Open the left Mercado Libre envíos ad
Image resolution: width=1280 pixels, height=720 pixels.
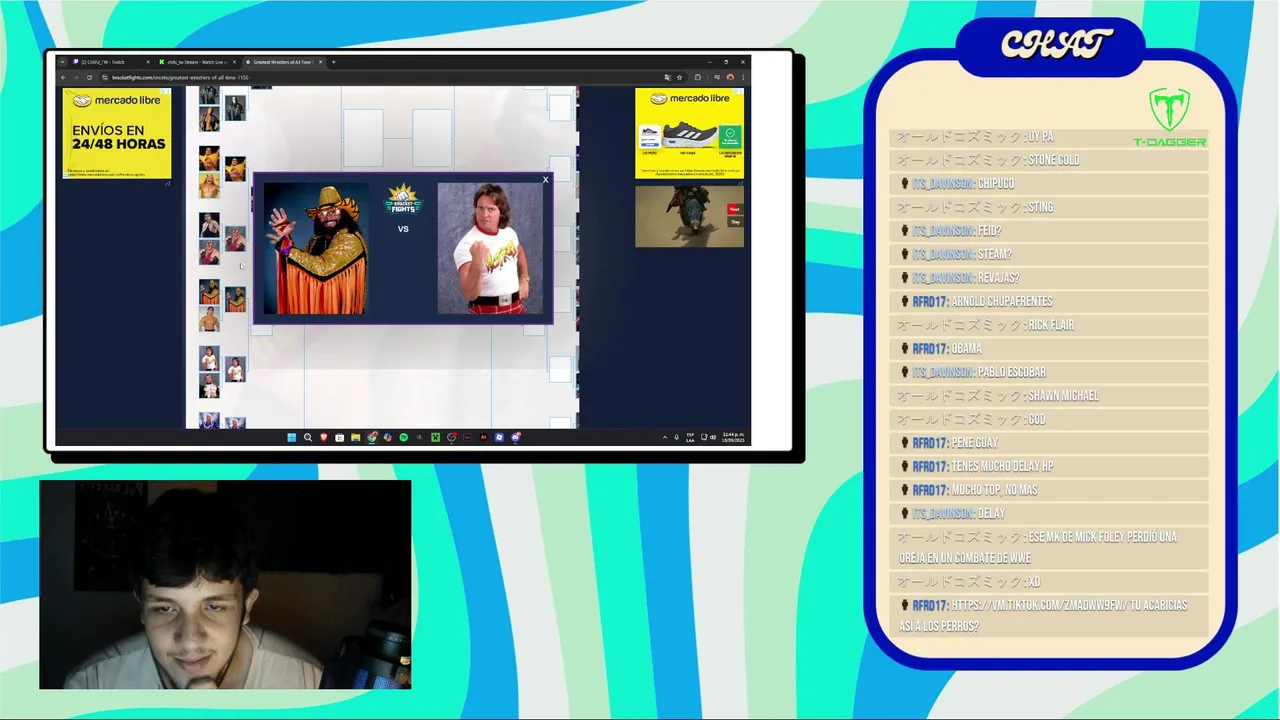pos(117,134)
